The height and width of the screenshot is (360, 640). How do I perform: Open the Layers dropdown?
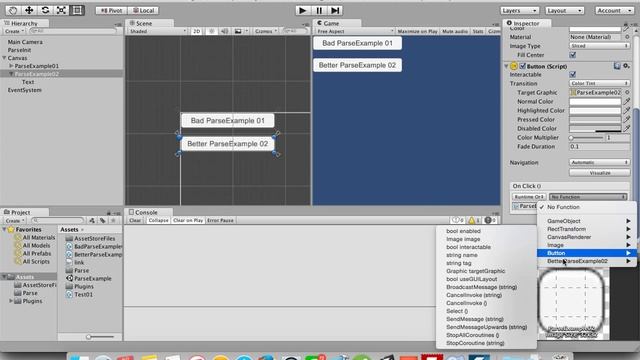[519, 10]
